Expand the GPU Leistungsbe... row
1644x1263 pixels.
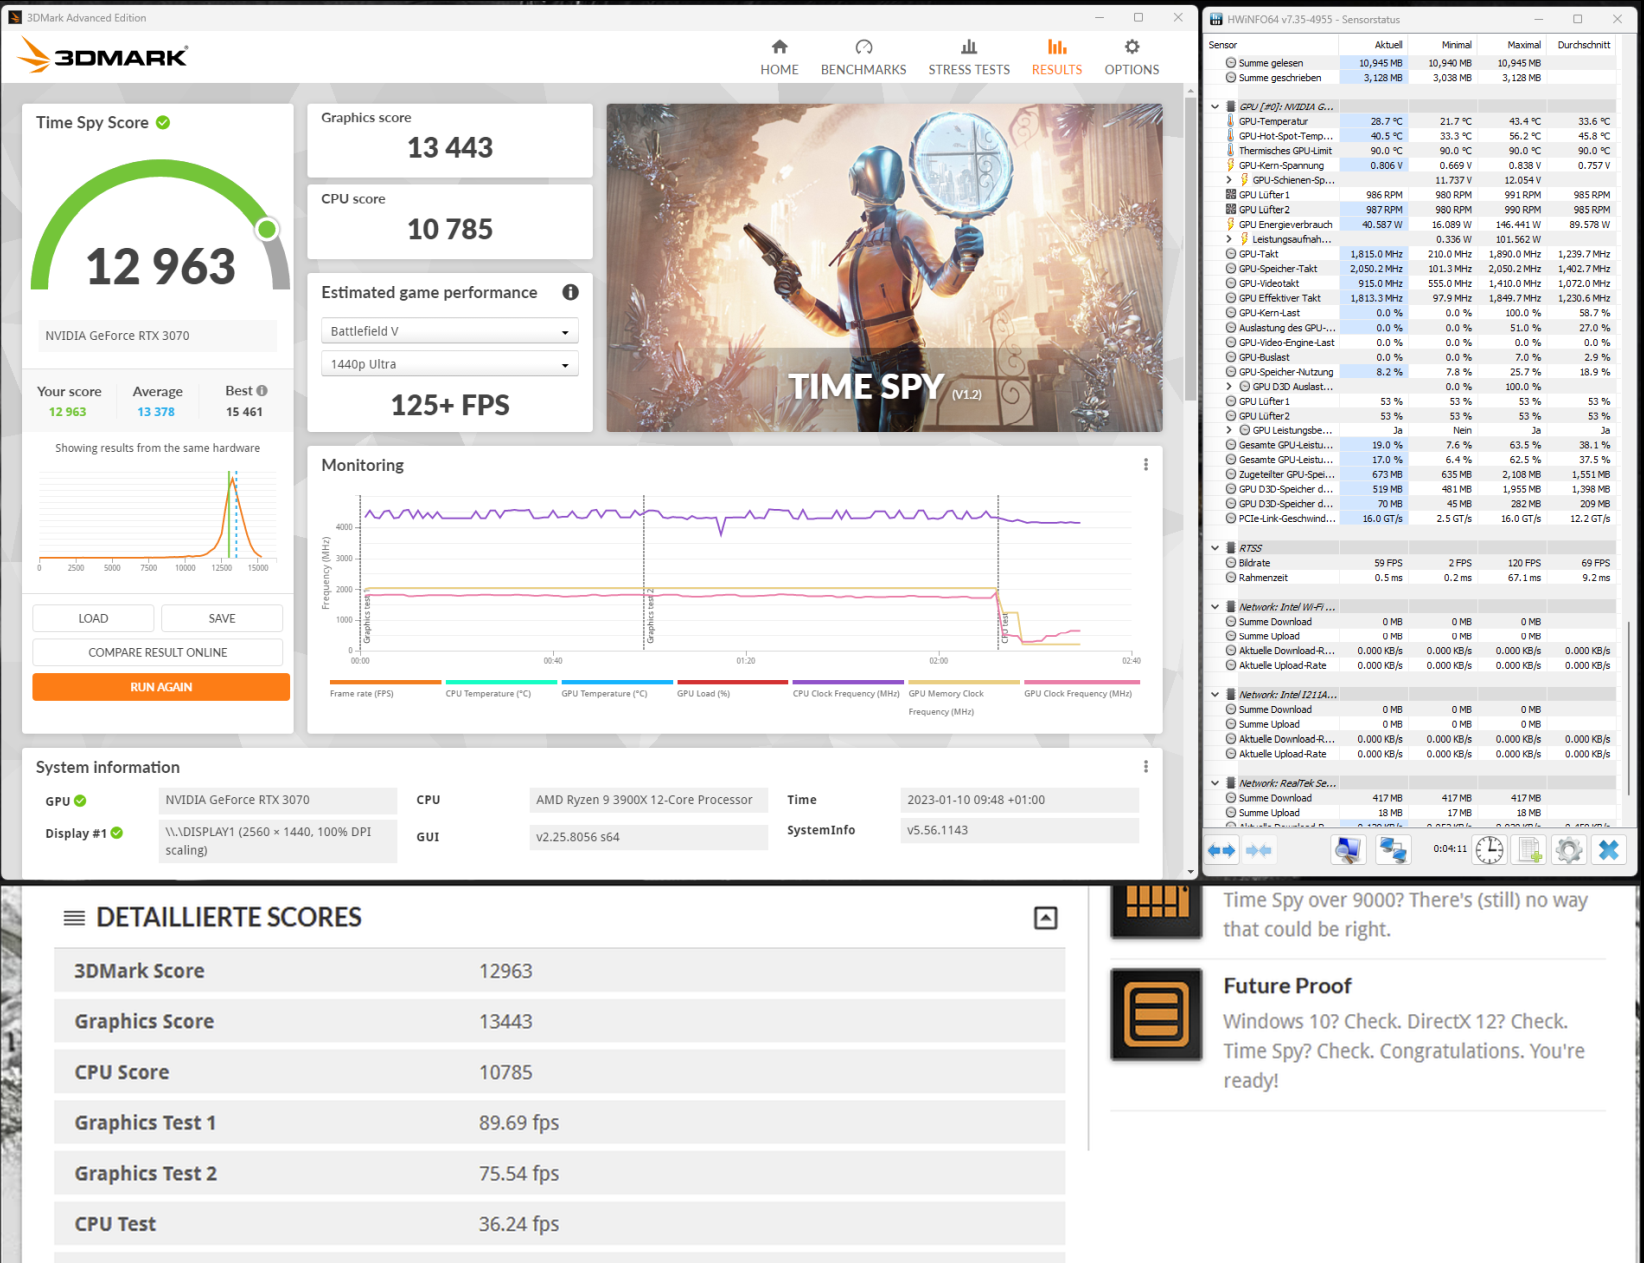[1229, 430]
